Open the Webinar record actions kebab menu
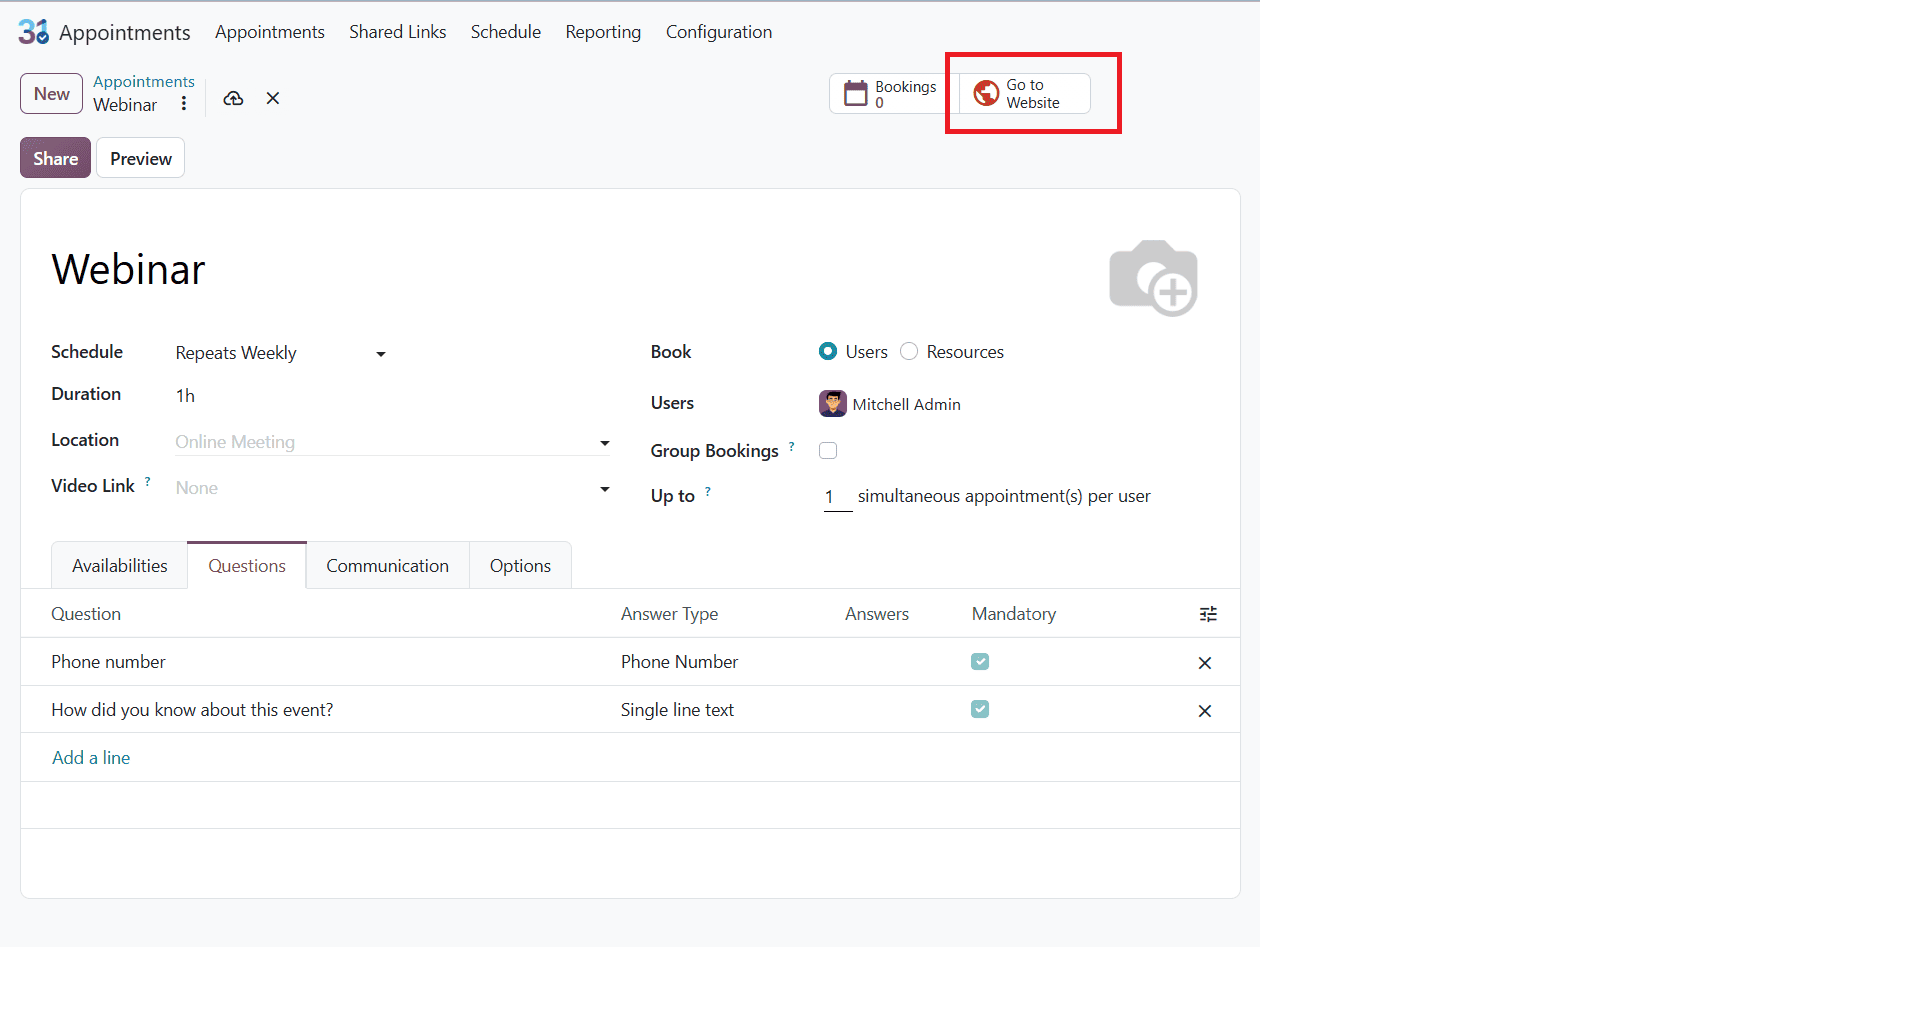Viewport: 1920px width, 1032px height. [184, 104]
